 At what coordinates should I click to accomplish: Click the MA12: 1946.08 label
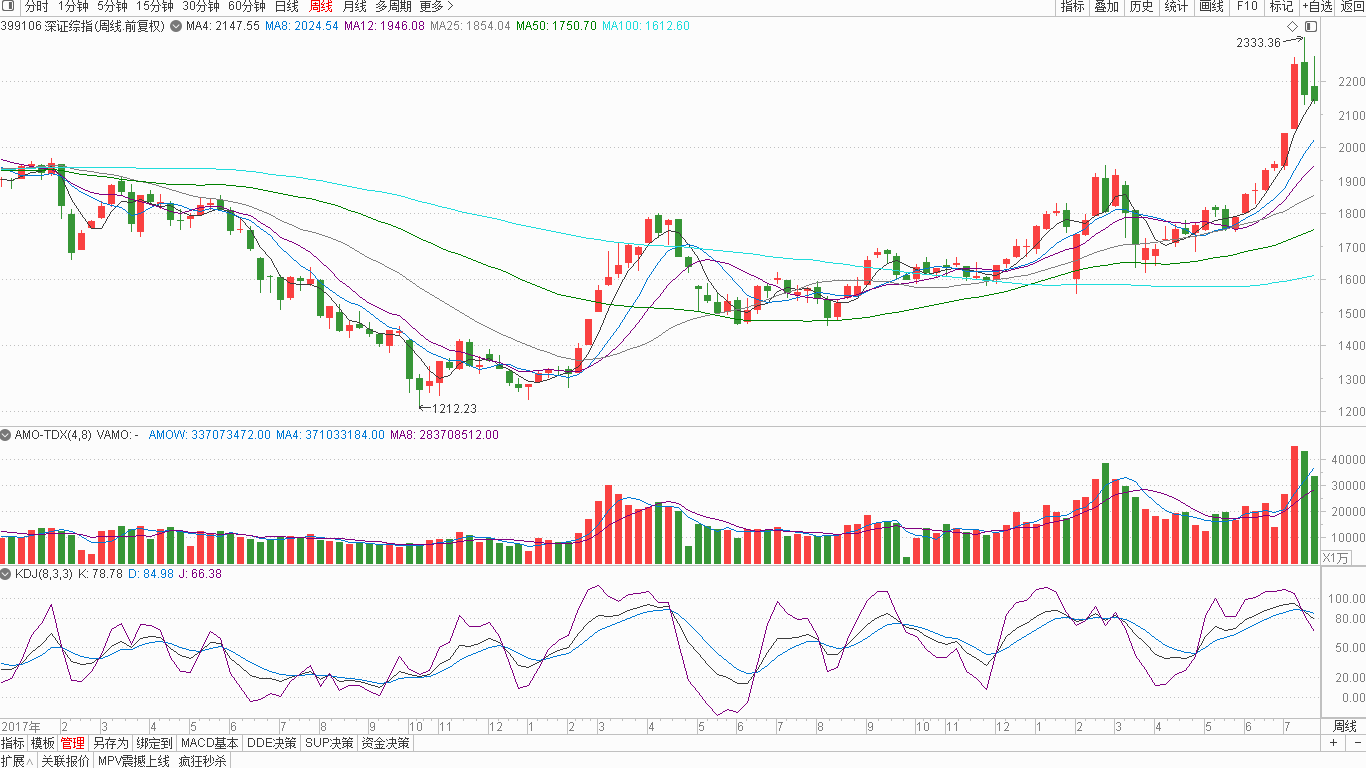(x=384, y=26)
